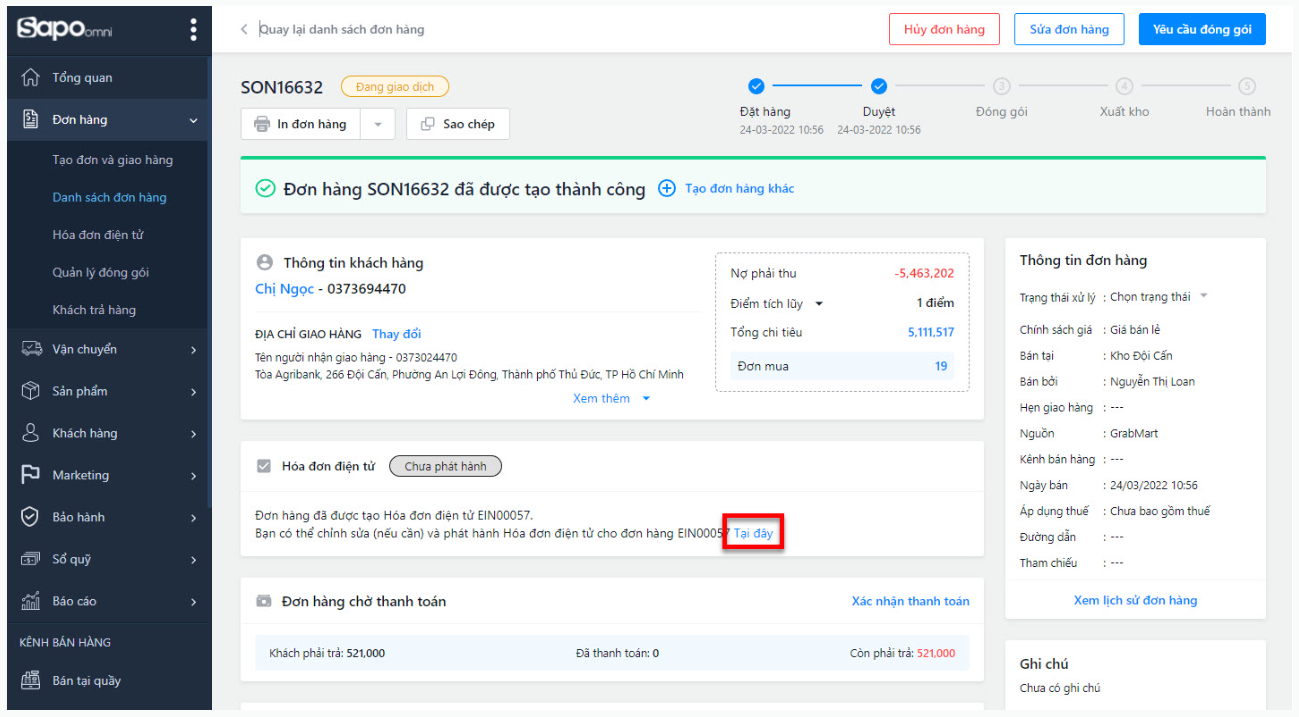Click the Nợ phải thu value -5,463,202

coord(924,273)
